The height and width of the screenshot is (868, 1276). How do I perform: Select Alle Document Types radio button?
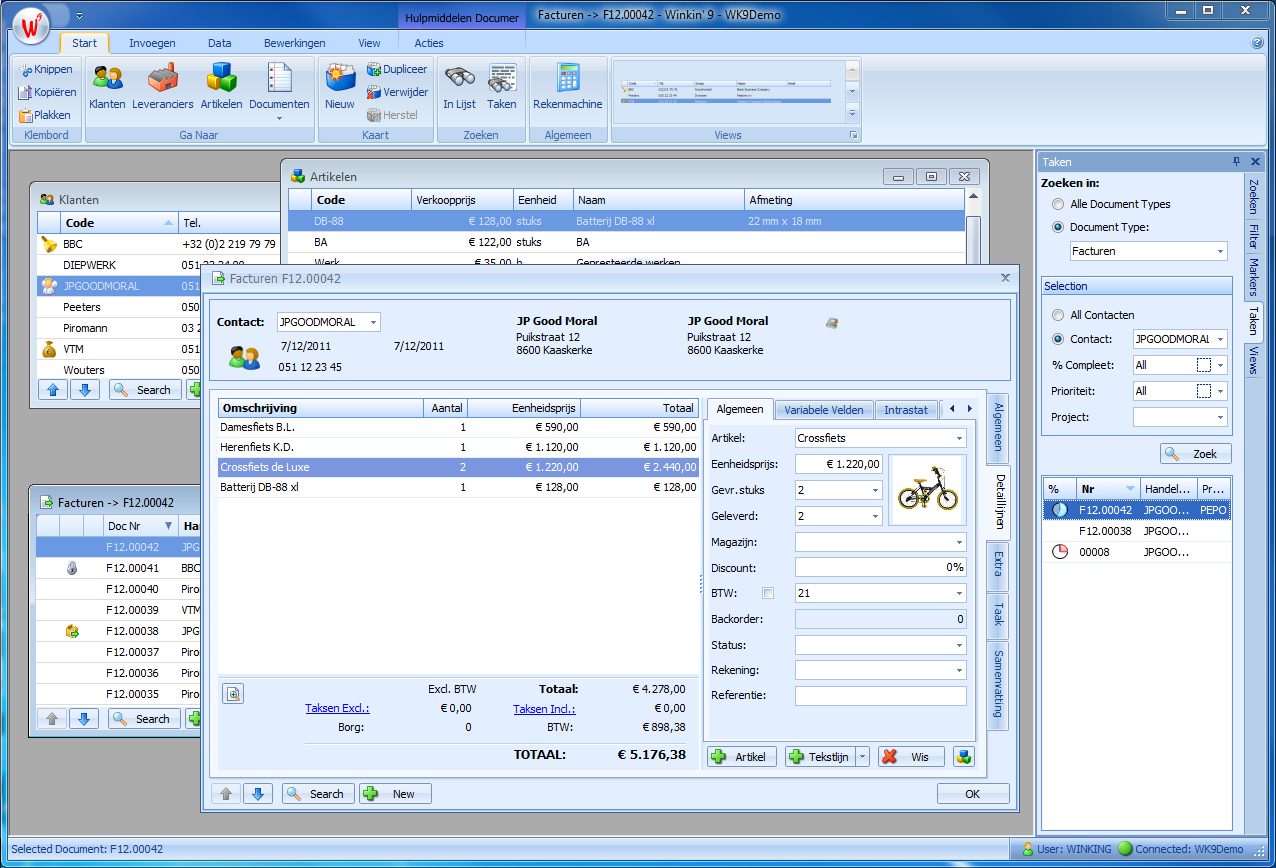click(1058, 204)
